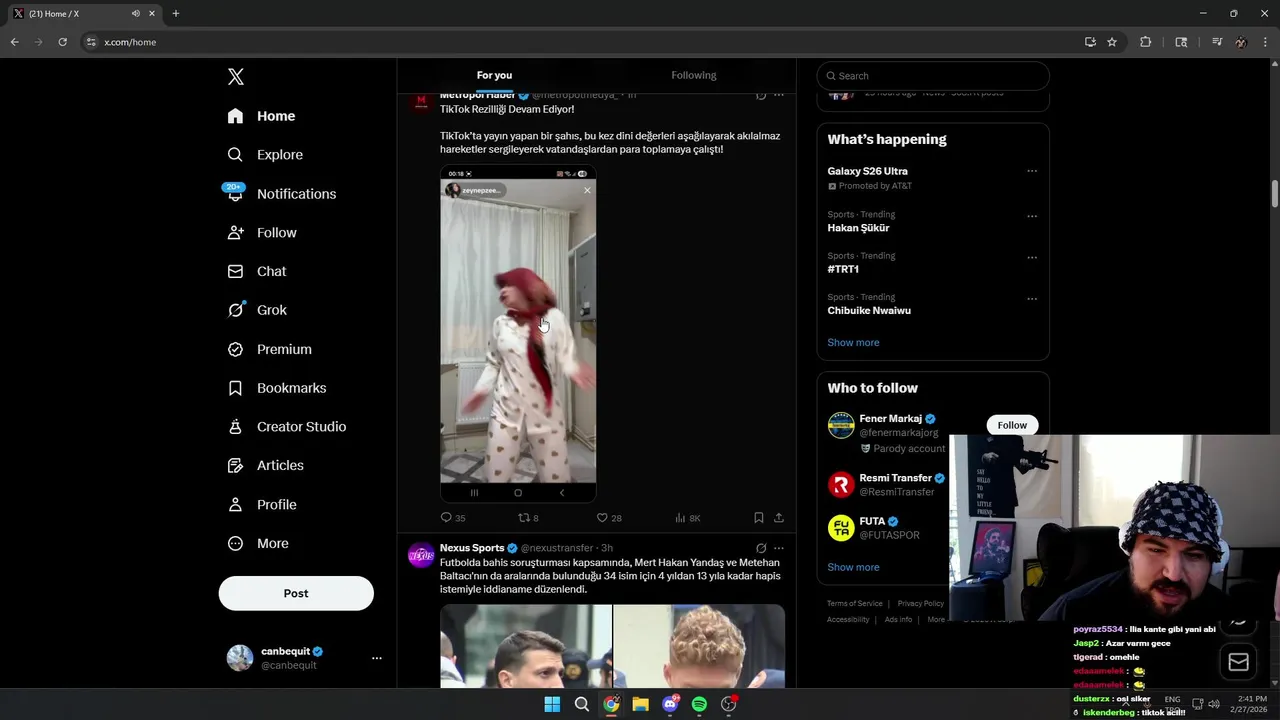Open options for Hakan Şükür trend

point(1032,216)
